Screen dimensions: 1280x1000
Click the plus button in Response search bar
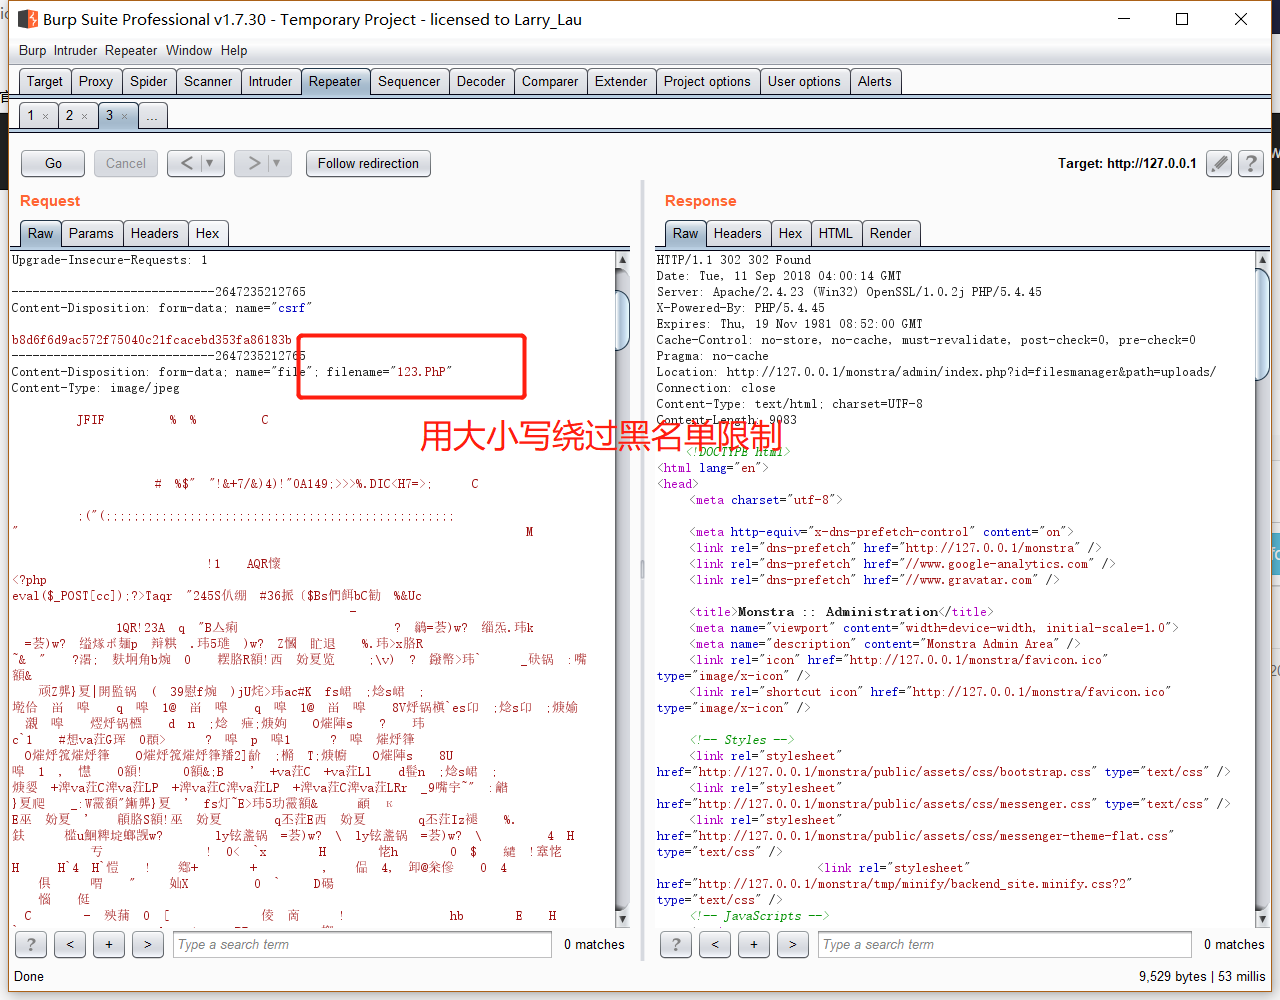pos(754,944)
